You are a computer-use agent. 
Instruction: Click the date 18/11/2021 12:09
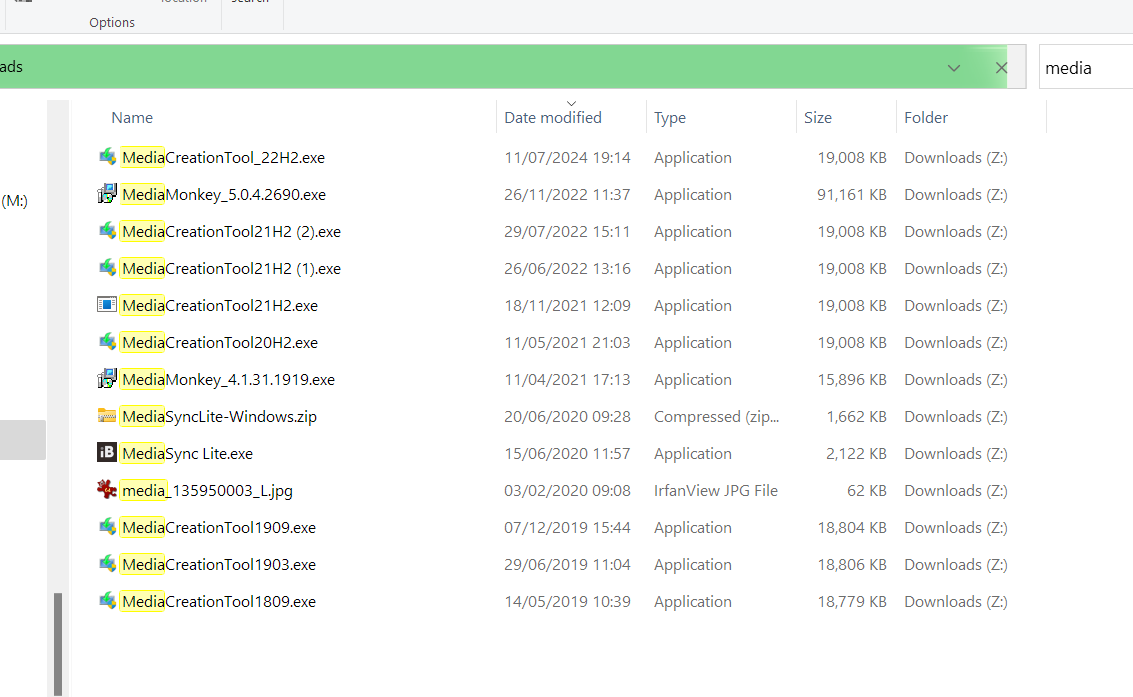pyautogui.click(x=567, y=306)
